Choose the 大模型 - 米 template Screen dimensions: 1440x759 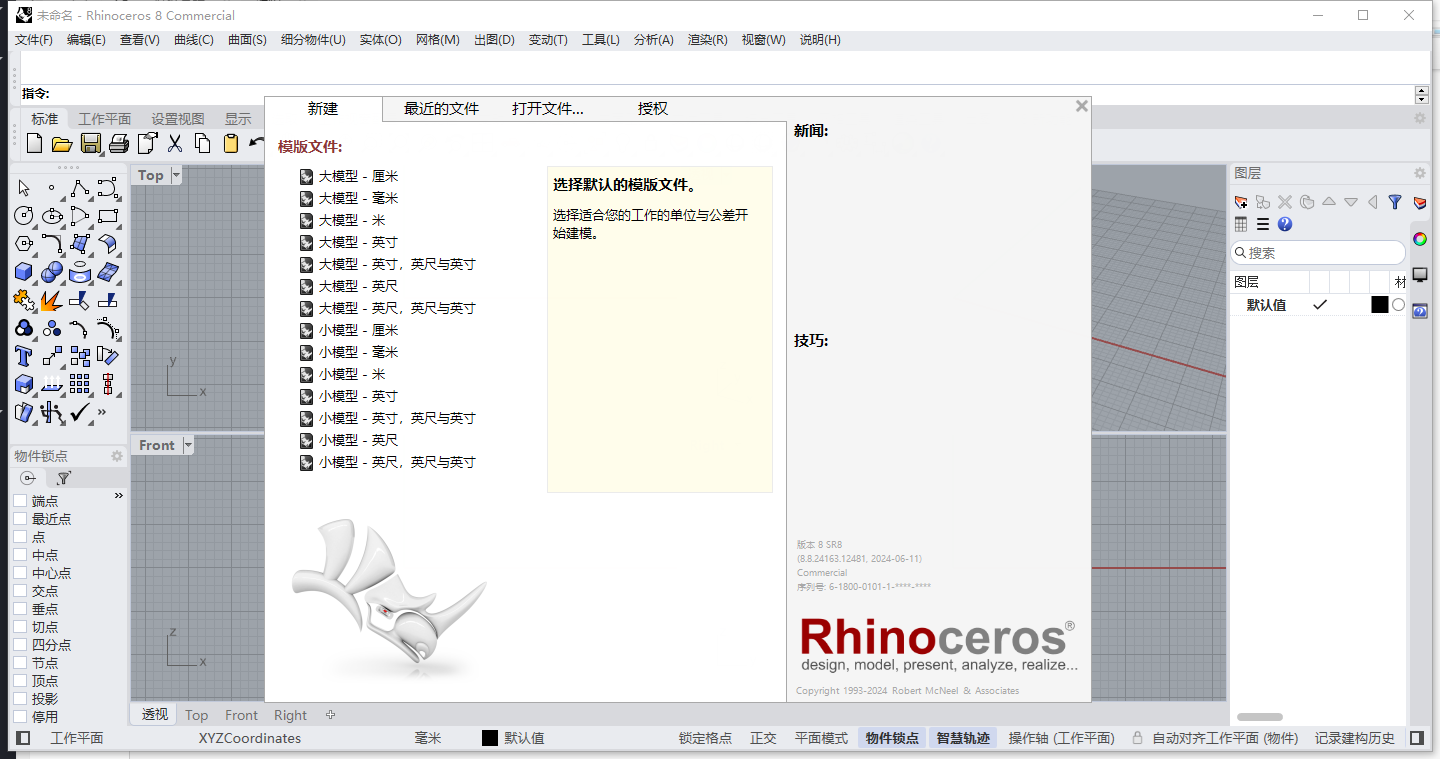(x=342, y=220)
